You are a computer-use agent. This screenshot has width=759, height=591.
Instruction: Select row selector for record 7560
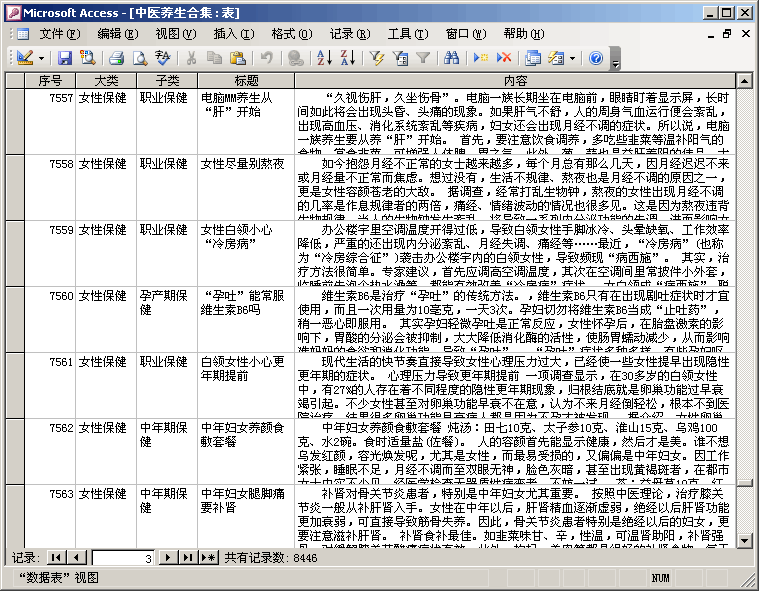click(x=15, y=319)
